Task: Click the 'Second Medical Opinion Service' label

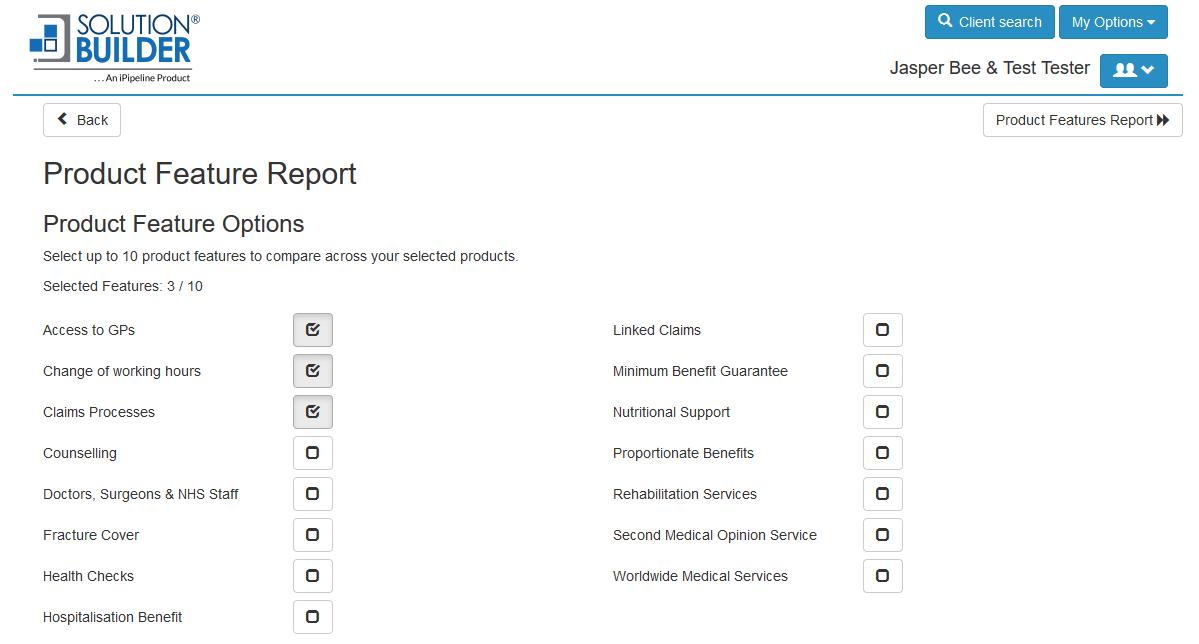Action: [x=715, y=535]
